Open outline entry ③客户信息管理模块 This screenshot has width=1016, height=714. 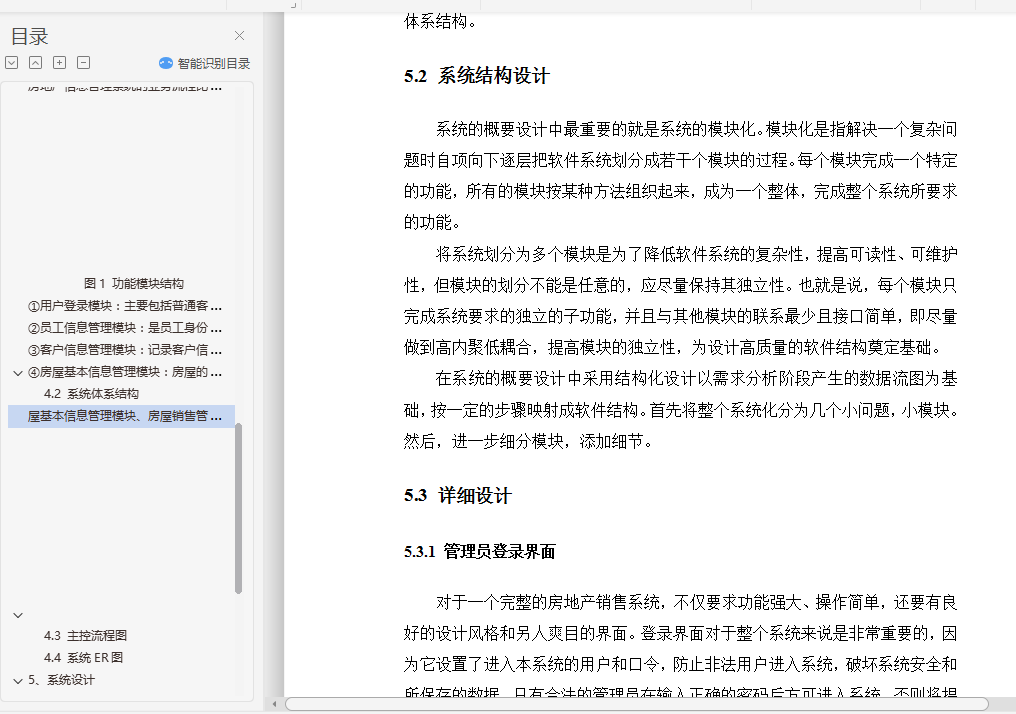[x=124, y=350]
